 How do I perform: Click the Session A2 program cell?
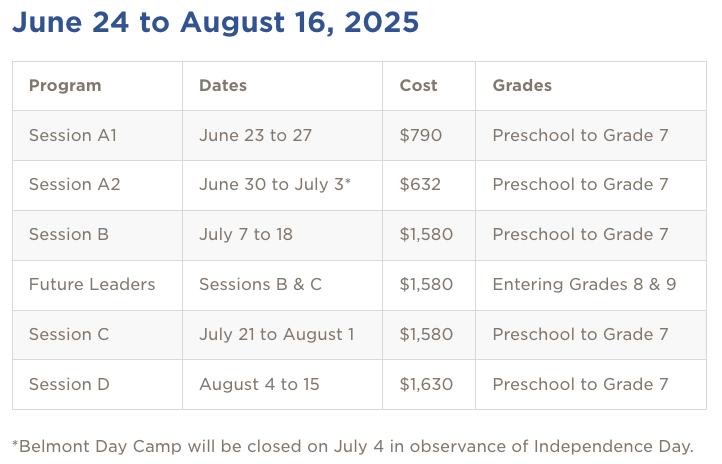74,185
